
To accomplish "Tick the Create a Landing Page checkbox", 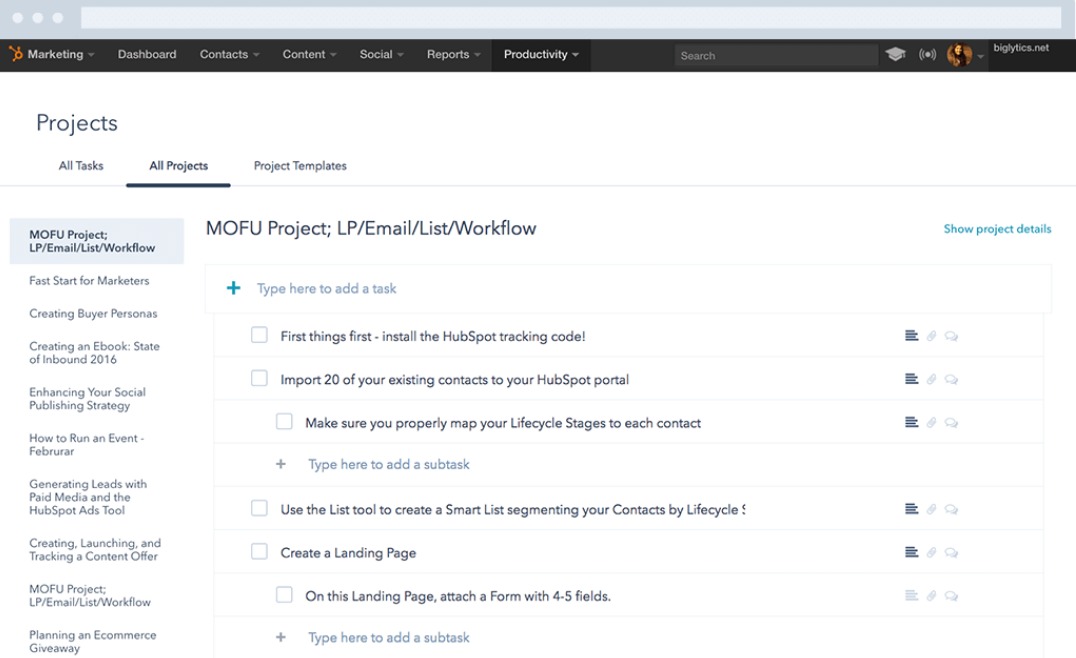I will click(259, 552).
